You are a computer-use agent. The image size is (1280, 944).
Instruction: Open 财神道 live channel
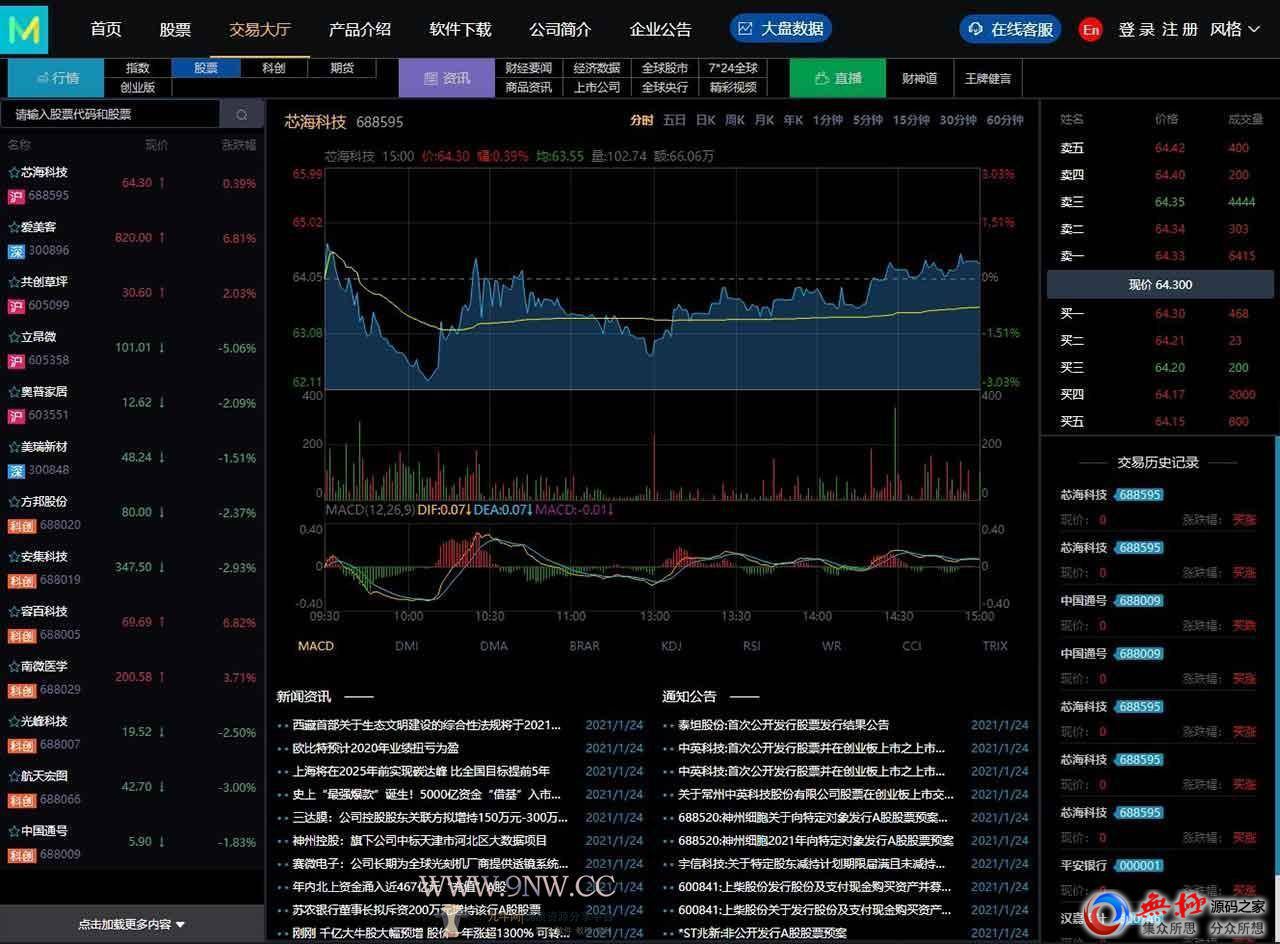[919, 78]
